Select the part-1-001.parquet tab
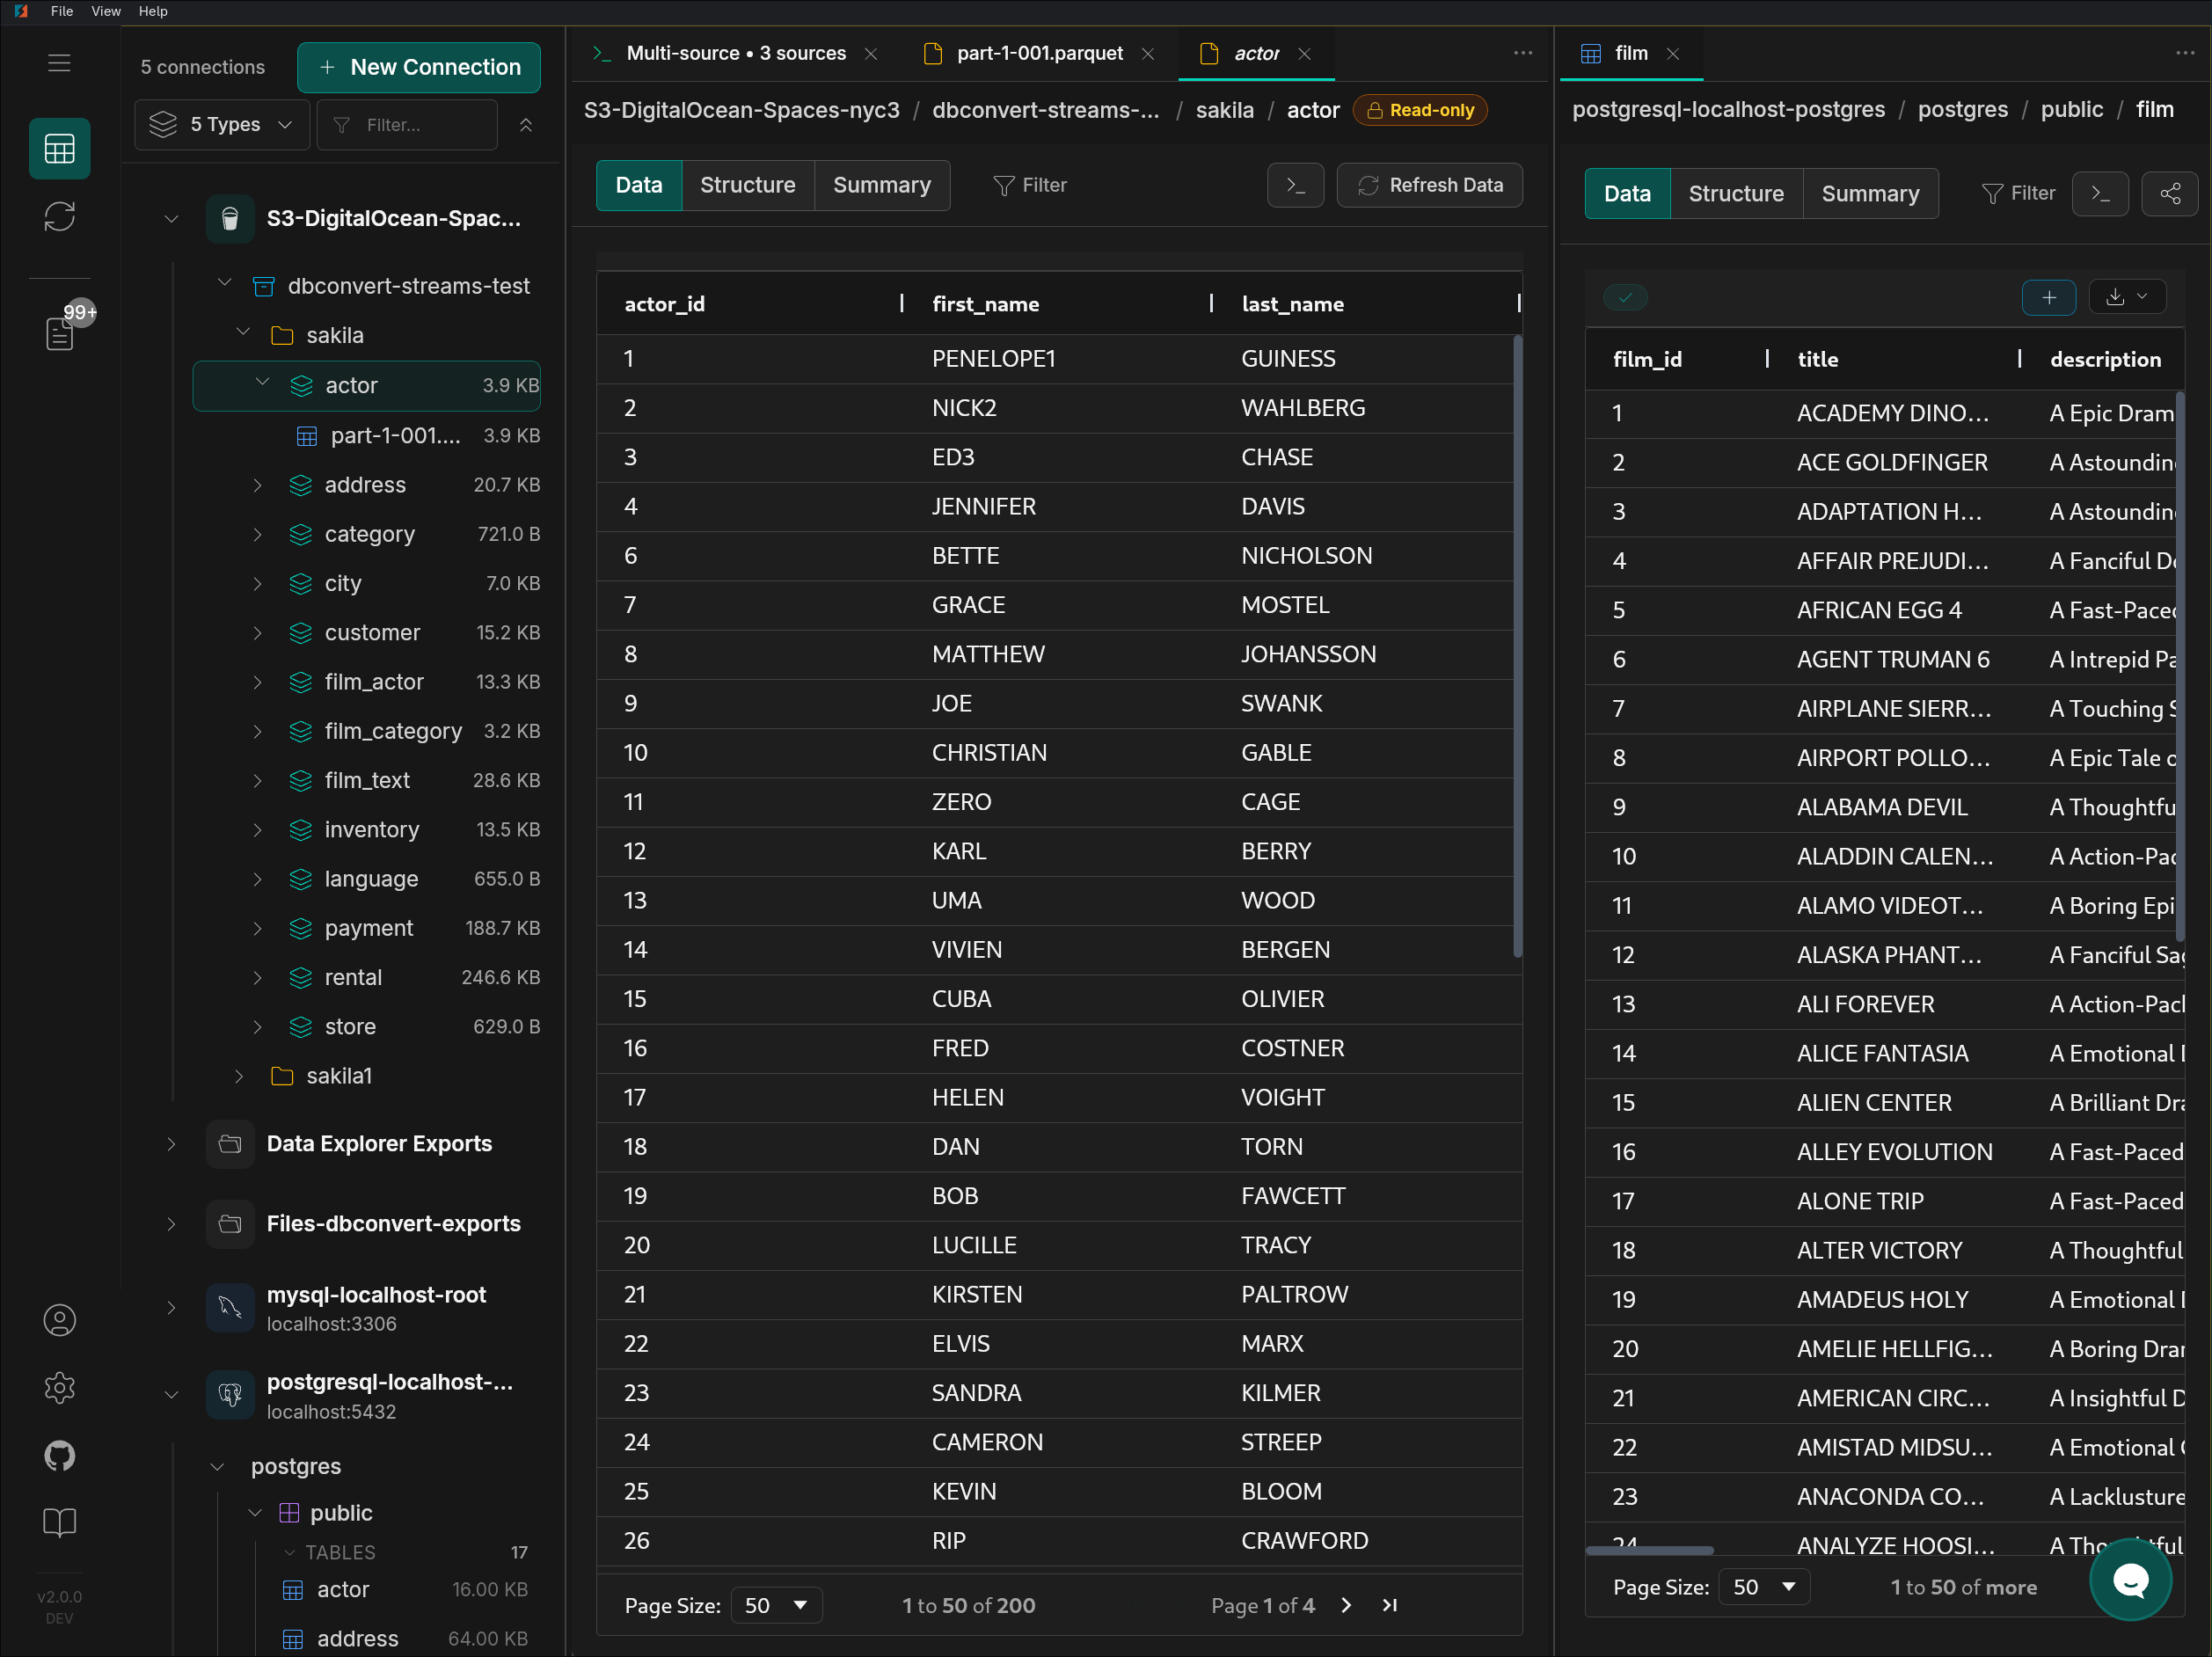This screenshot has width=2212, height=1657. tap(1039, 53)
